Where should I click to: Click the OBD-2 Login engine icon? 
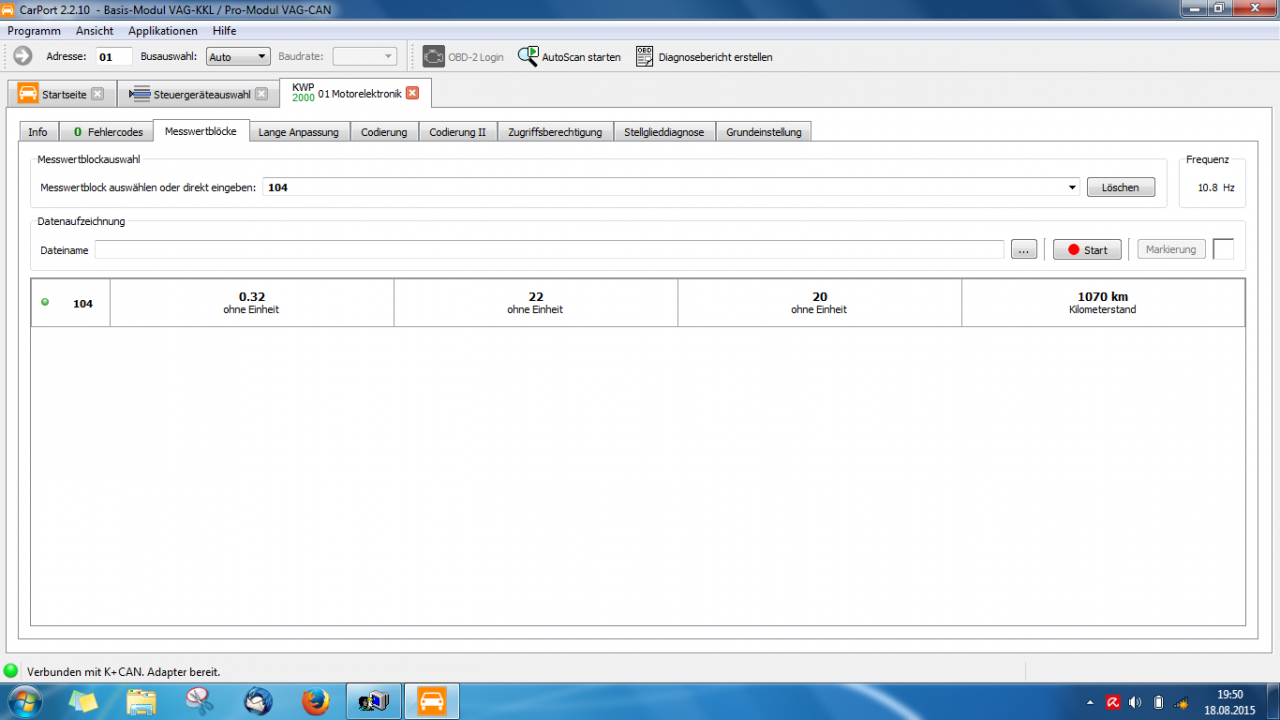click(433, 56)
